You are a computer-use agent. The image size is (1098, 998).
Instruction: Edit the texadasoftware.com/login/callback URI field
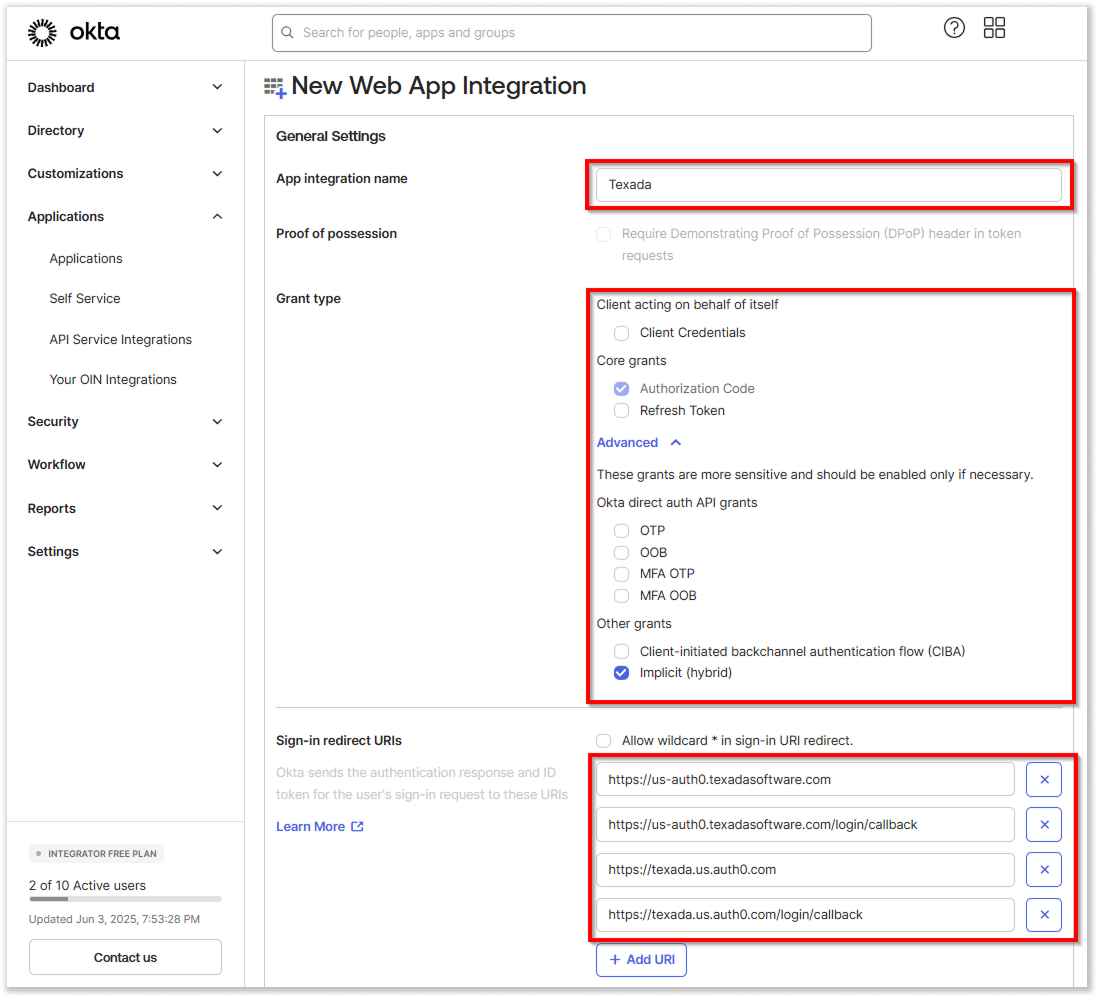coord(805,824)
